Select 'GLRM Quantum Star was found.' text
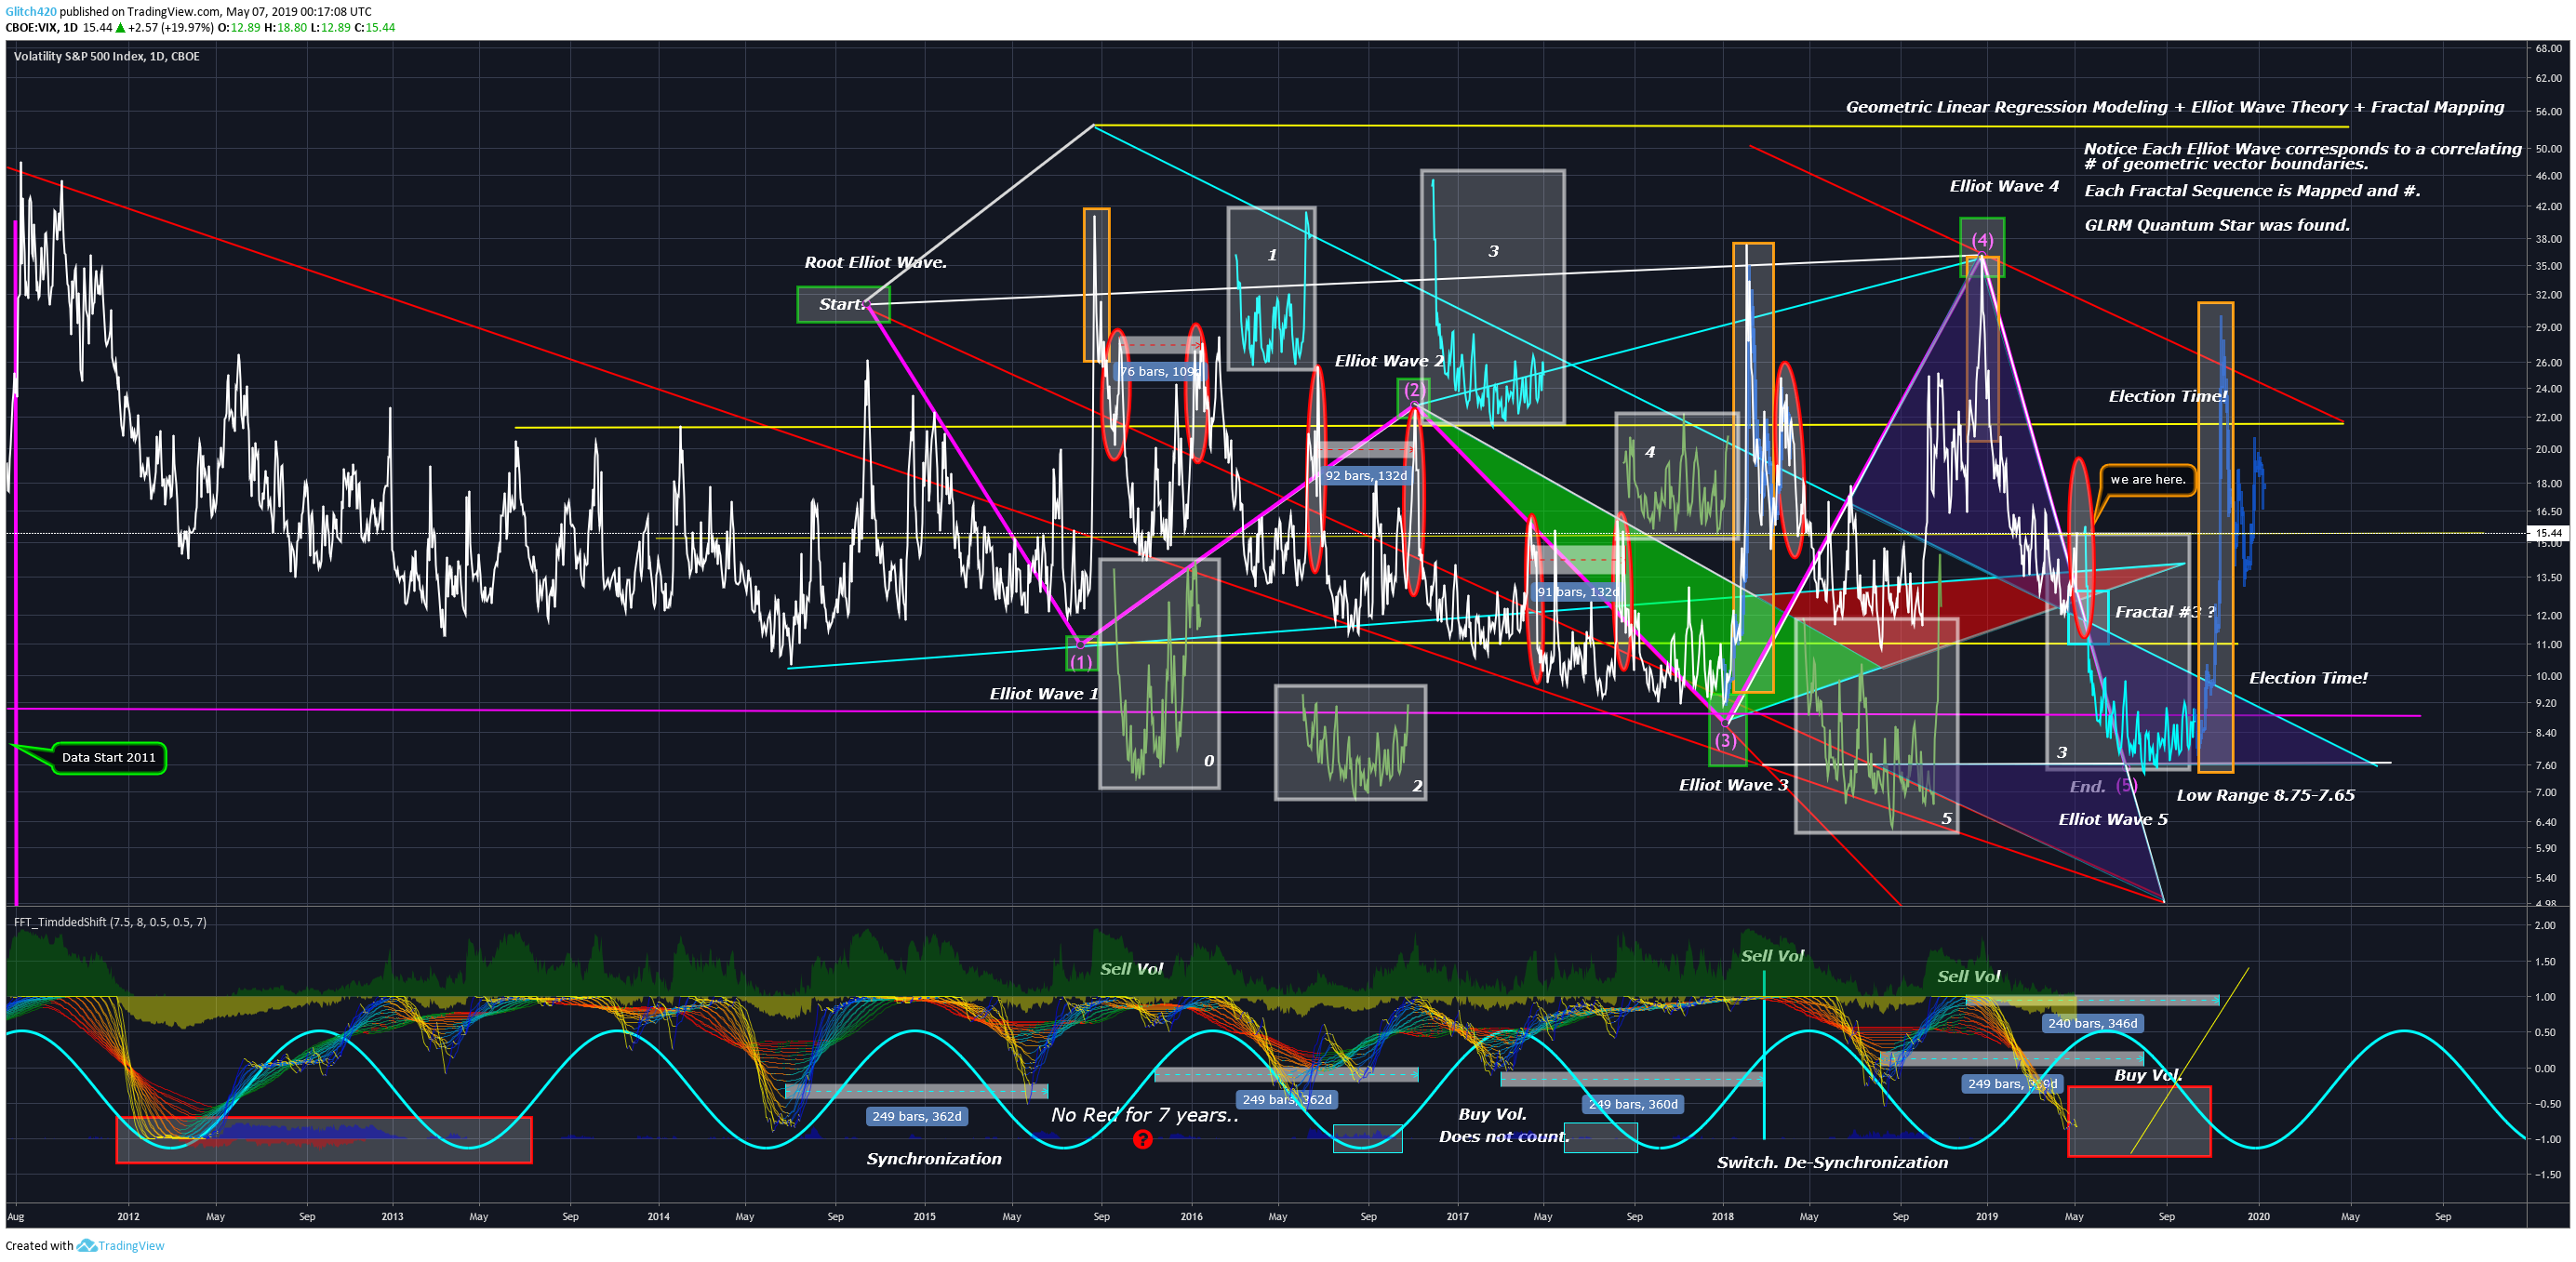2576x1262 pixels. coord(2217,225)
